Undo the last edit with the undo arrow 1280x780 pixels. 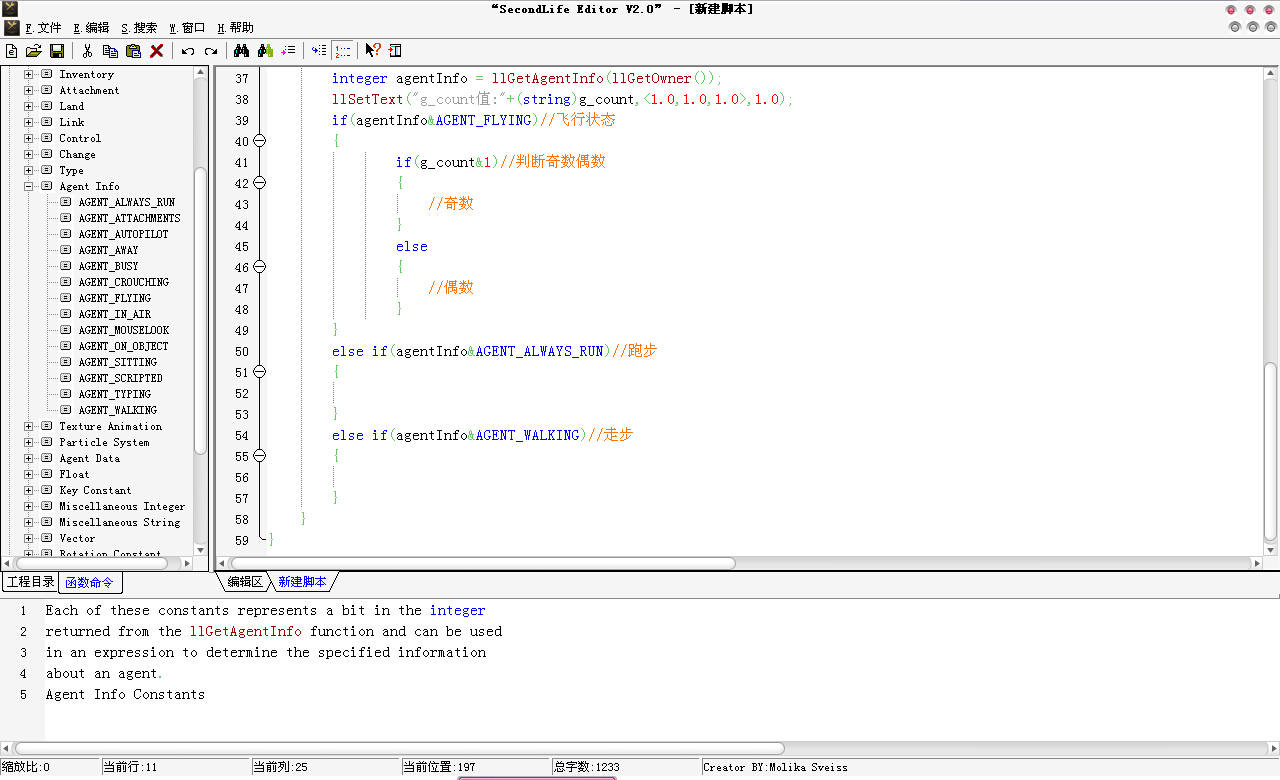[188, 51]
